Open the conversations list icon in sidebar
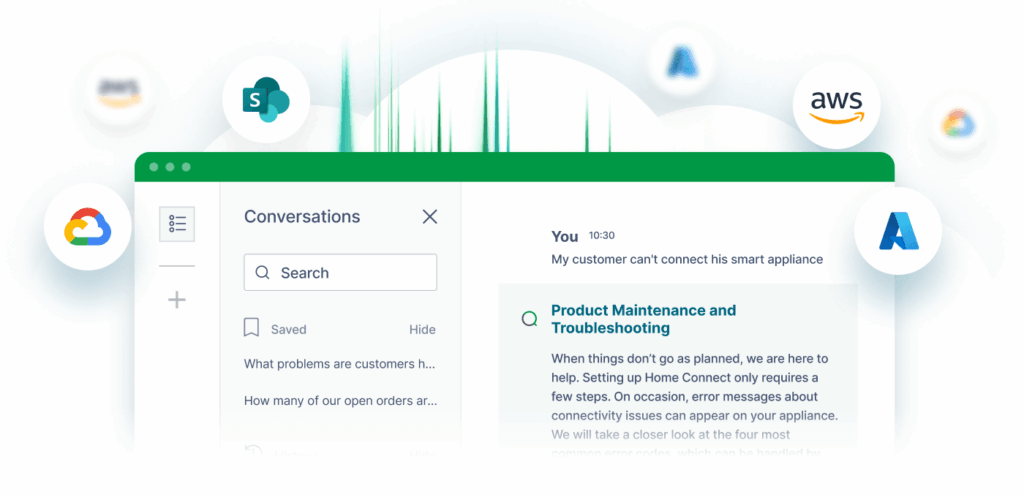 tap(177, 224)
